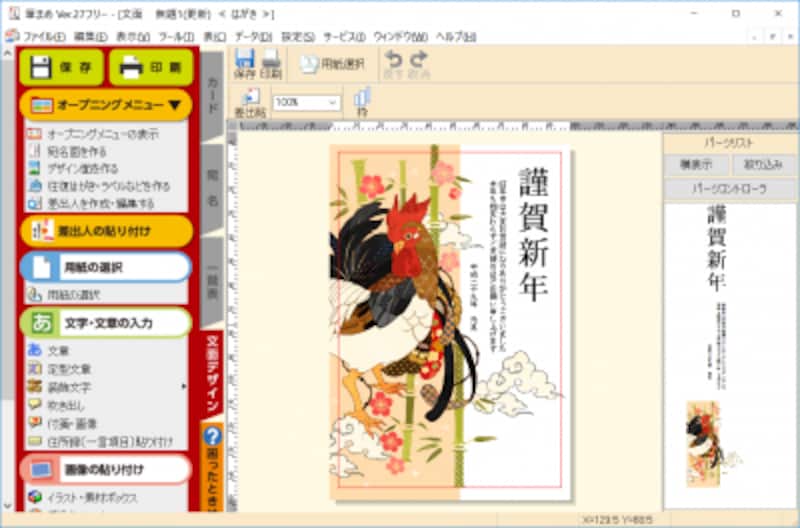Screen dimensions: 800x528
Task: Click the パーツコントローラ button
Action: pos(730,189)
